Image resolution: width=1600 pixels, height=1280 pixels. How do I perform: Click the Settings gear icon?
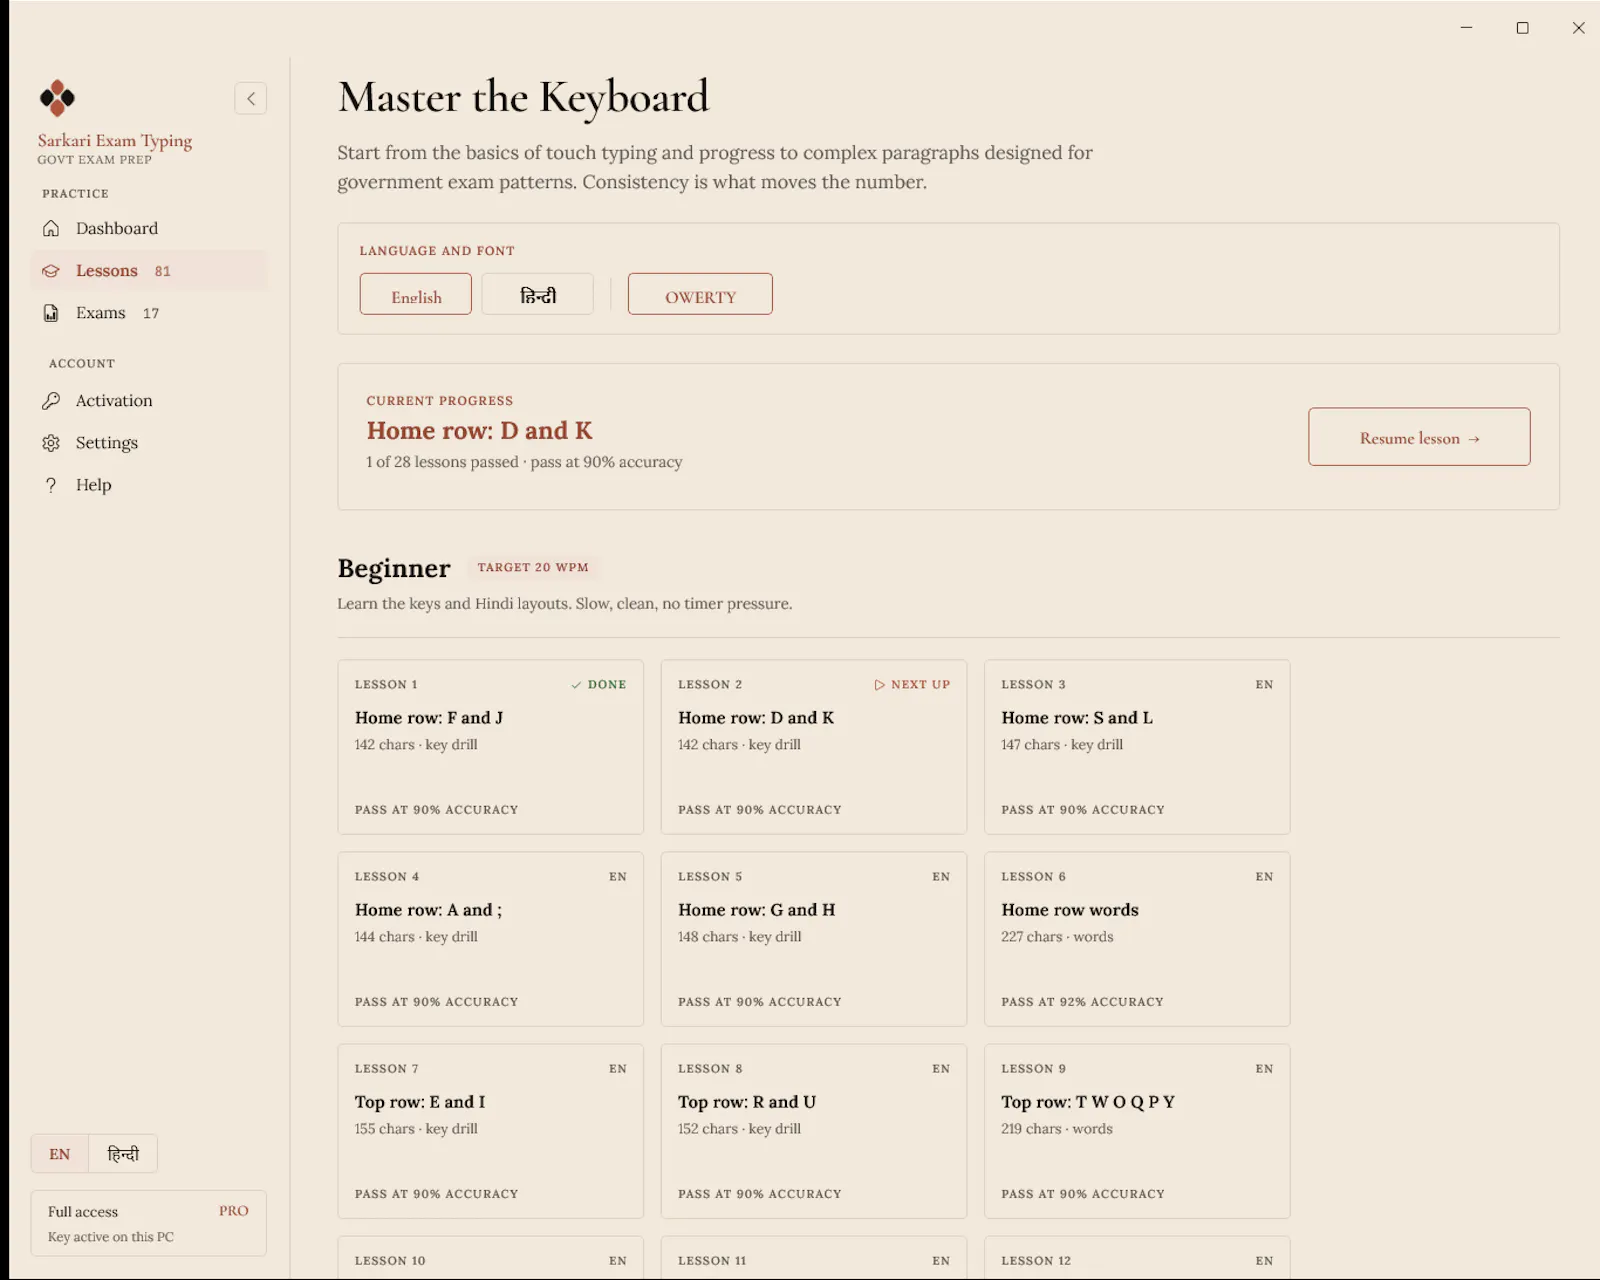click(x=51, y=443)
